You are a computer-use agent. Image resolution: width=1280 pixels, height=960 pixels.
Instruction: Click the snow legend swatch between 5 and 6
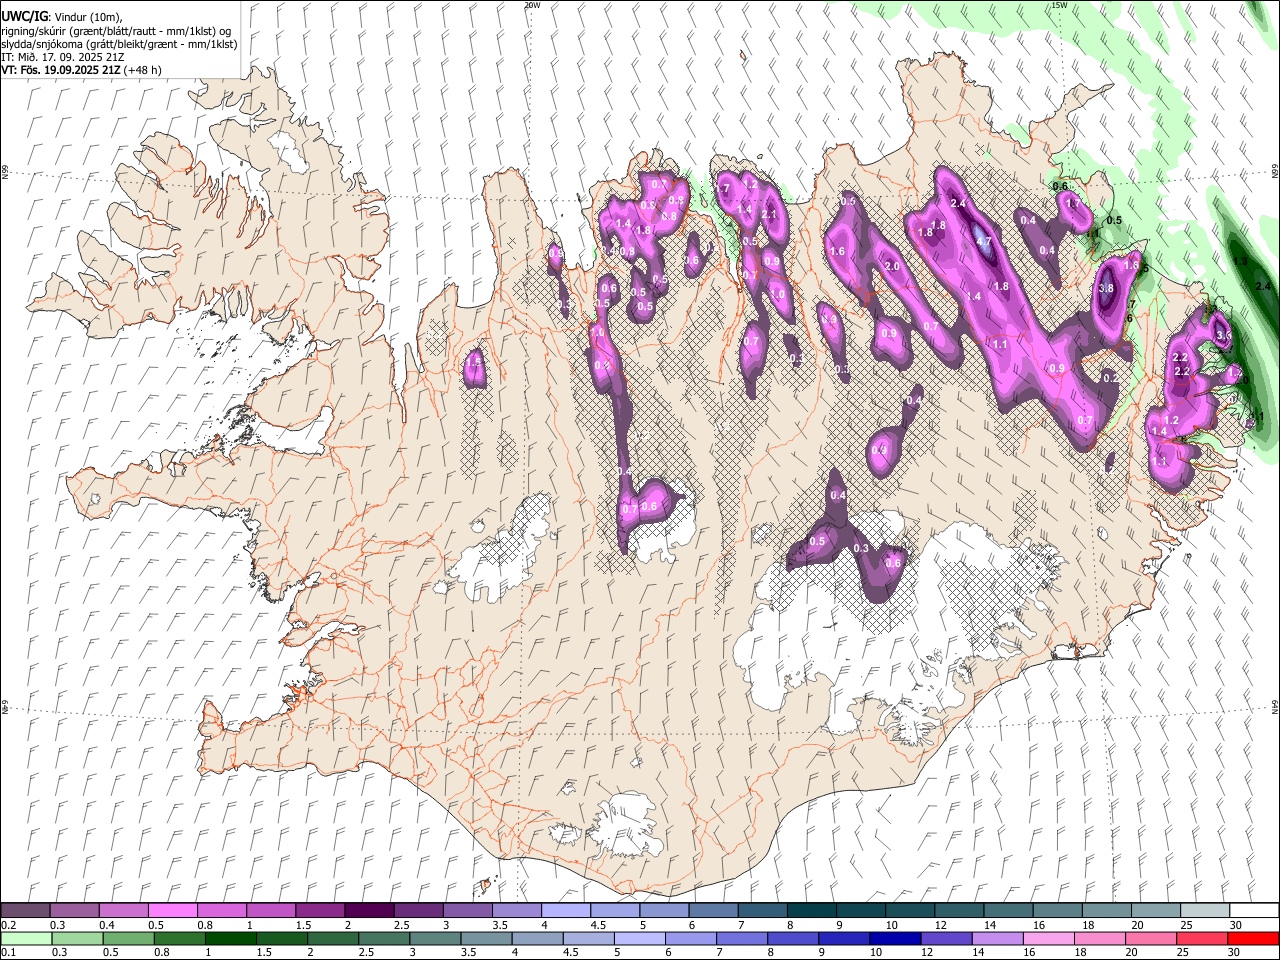click(x=663, y=911)
